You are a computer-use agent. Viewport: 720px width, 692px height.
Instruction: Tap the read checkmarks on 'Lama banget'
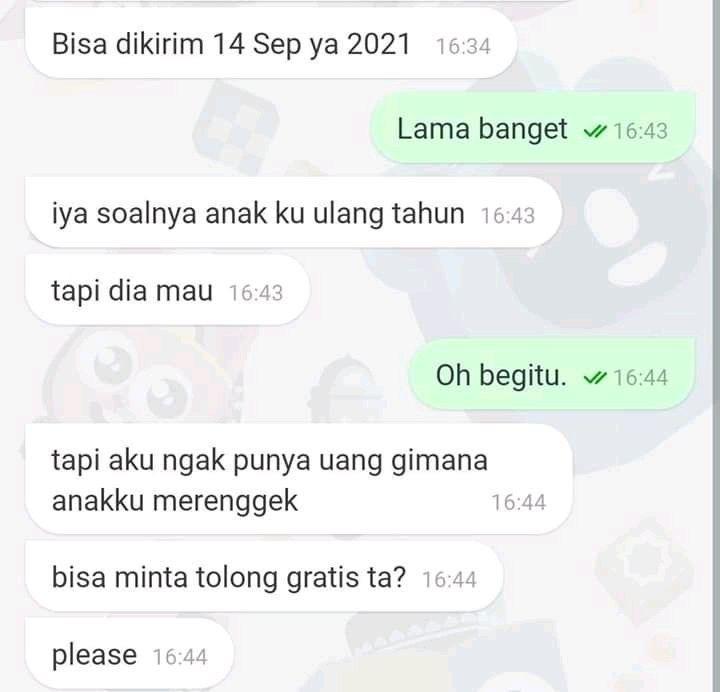[595, 132]
